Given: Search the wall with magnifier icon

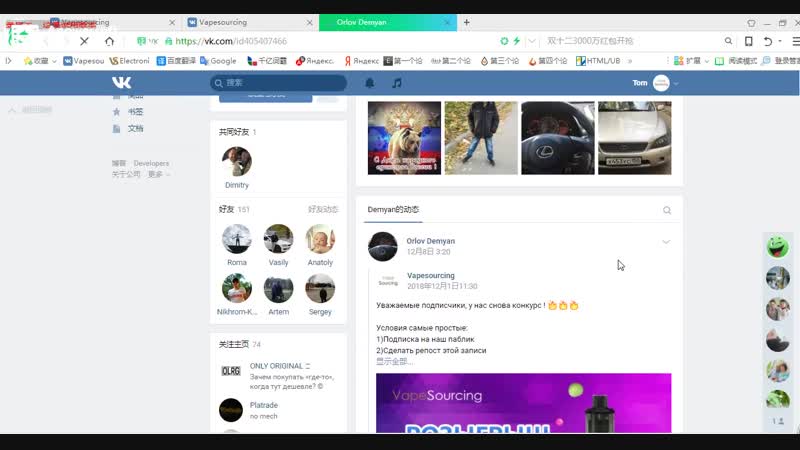Looking at the screenshot, I should pos(667,210).
